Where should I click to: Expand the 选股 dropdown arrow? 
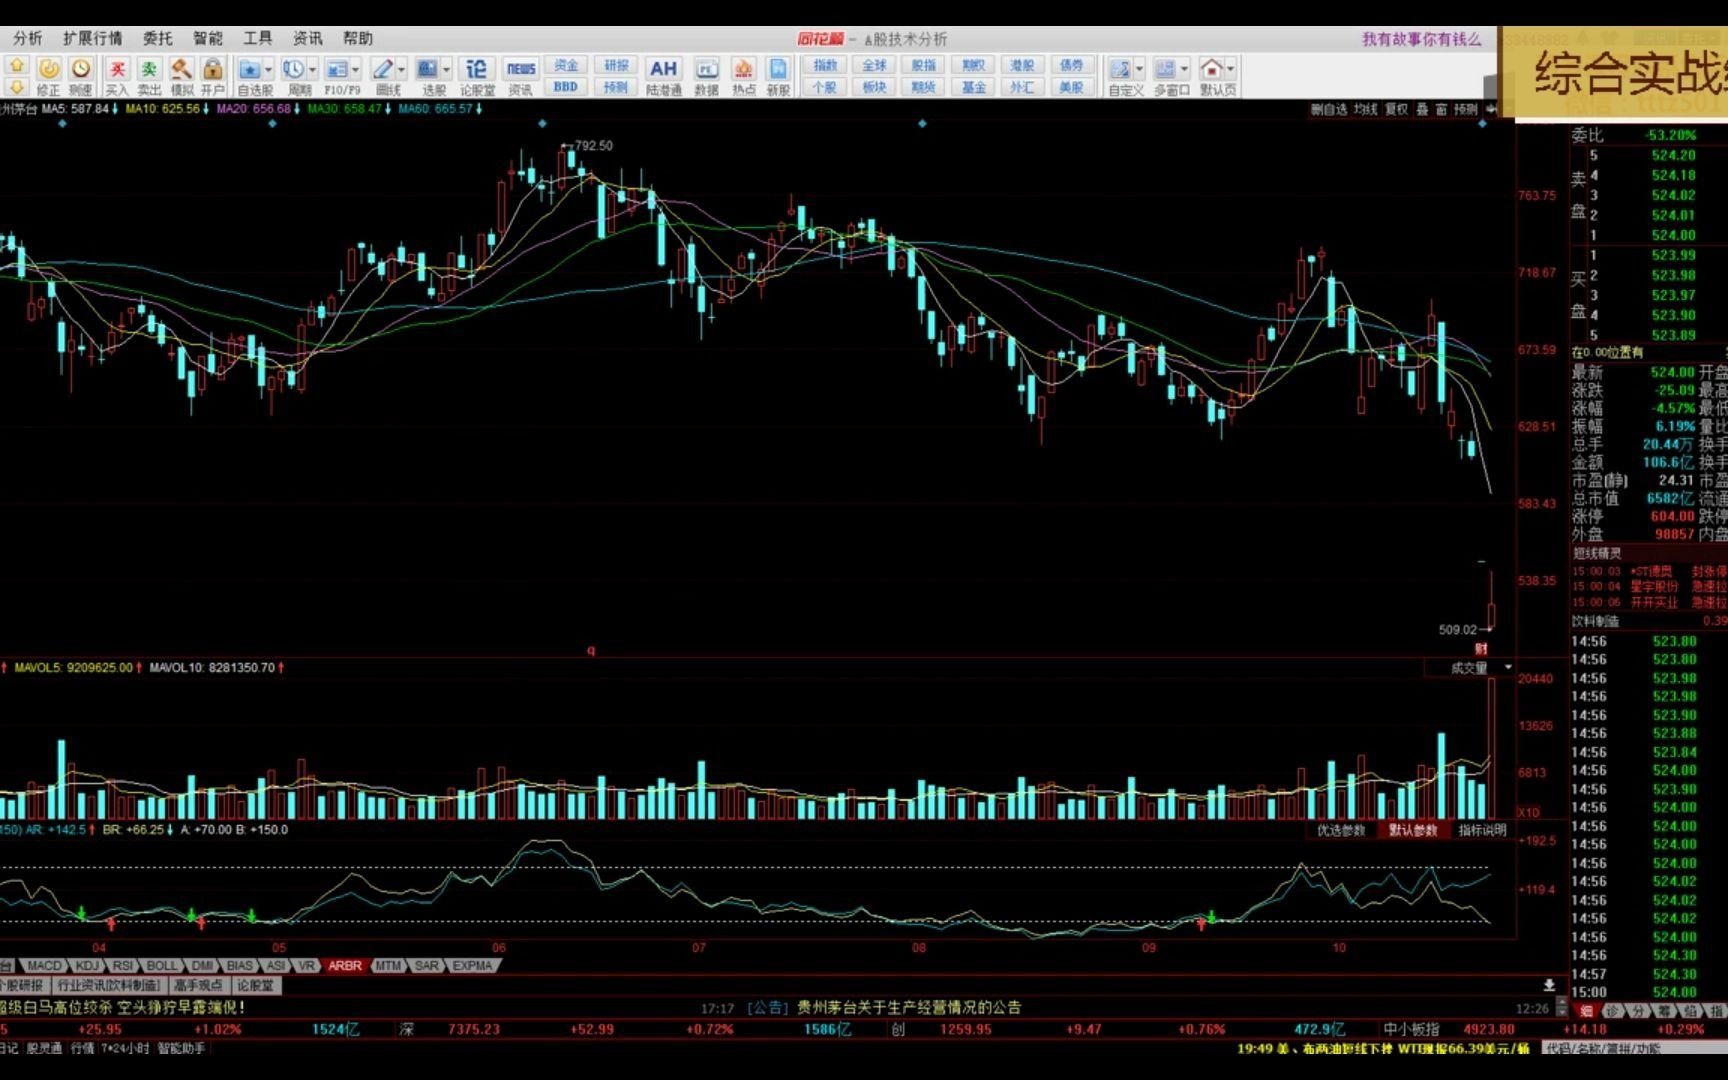pyautogui.click(x=446, y=70)
